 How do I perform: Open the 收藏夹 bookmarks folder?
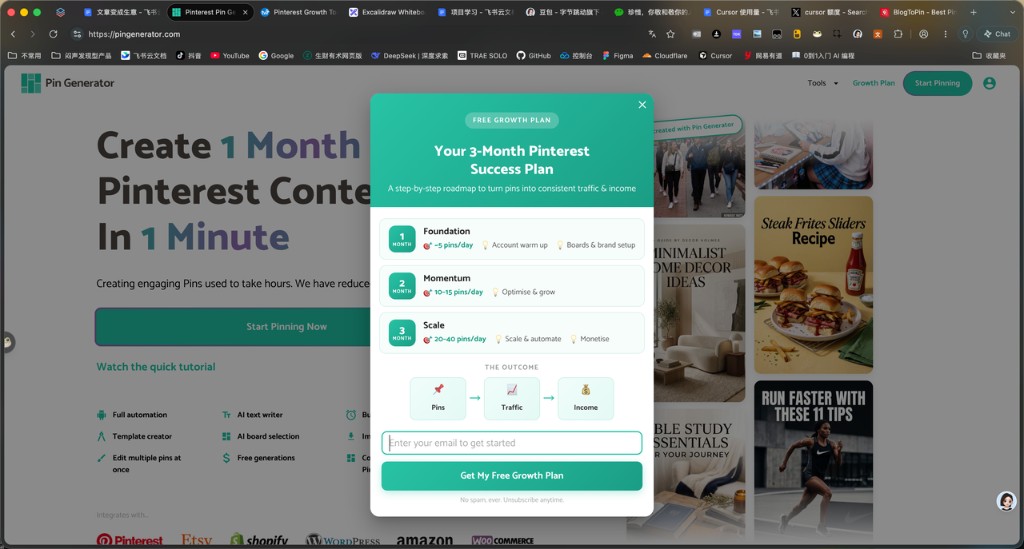(989, 55)
